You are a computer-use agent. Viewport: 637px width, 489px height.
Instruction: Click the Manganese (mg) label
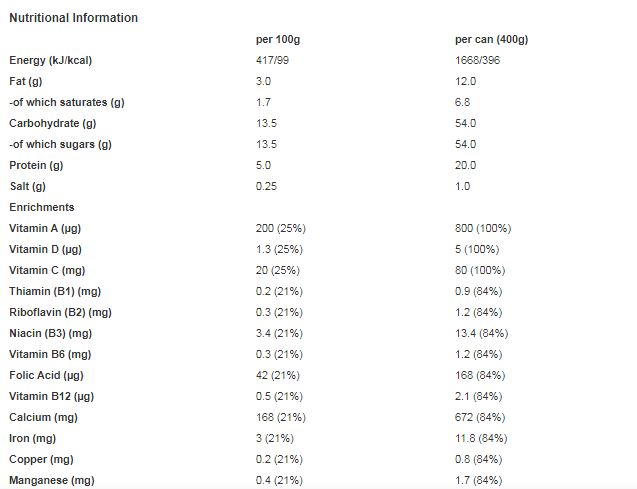click(x=52, y=480)
